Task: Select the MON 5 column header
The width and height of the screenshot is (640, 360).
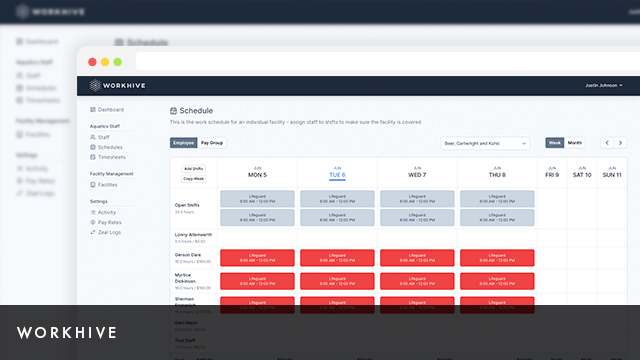Action: click(257, 172)
